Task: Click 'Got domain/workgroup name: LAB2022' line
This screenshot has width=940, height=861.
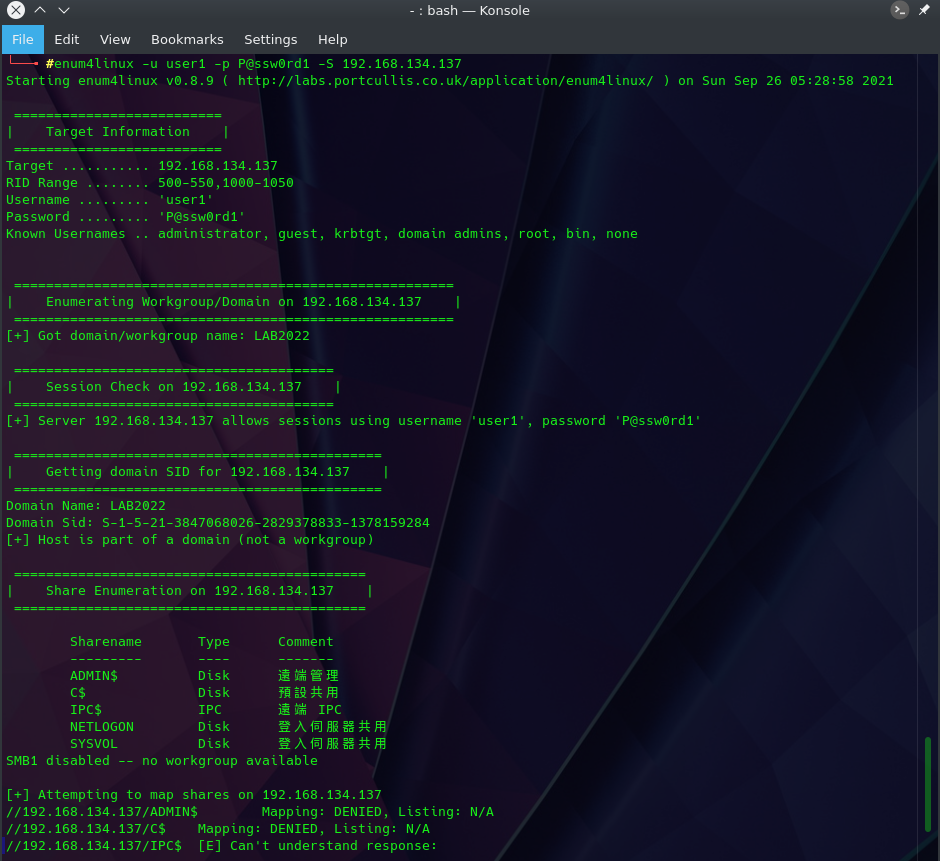Action: [158, 335]
